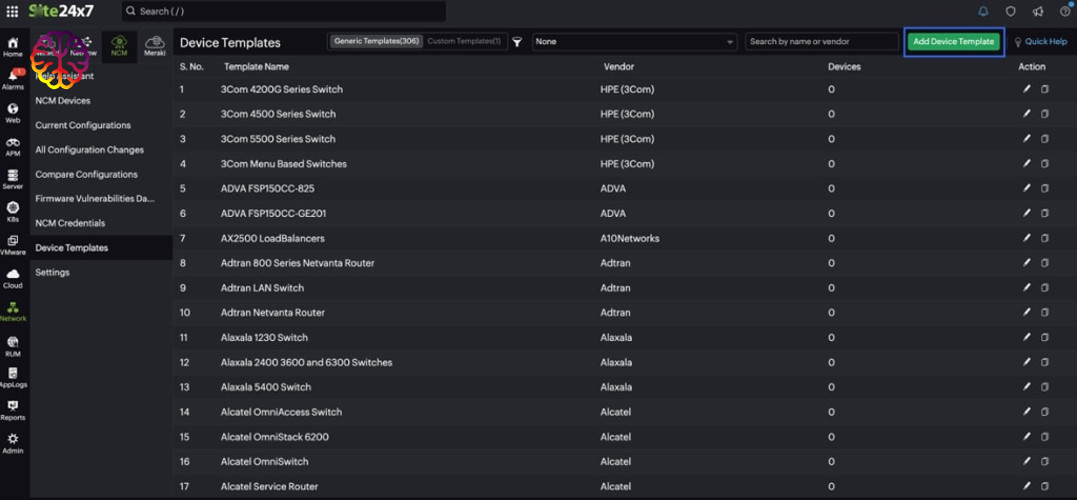The image size is (1077, 500).
Task: Open NCM Credentials menu item
Action: 70,223
